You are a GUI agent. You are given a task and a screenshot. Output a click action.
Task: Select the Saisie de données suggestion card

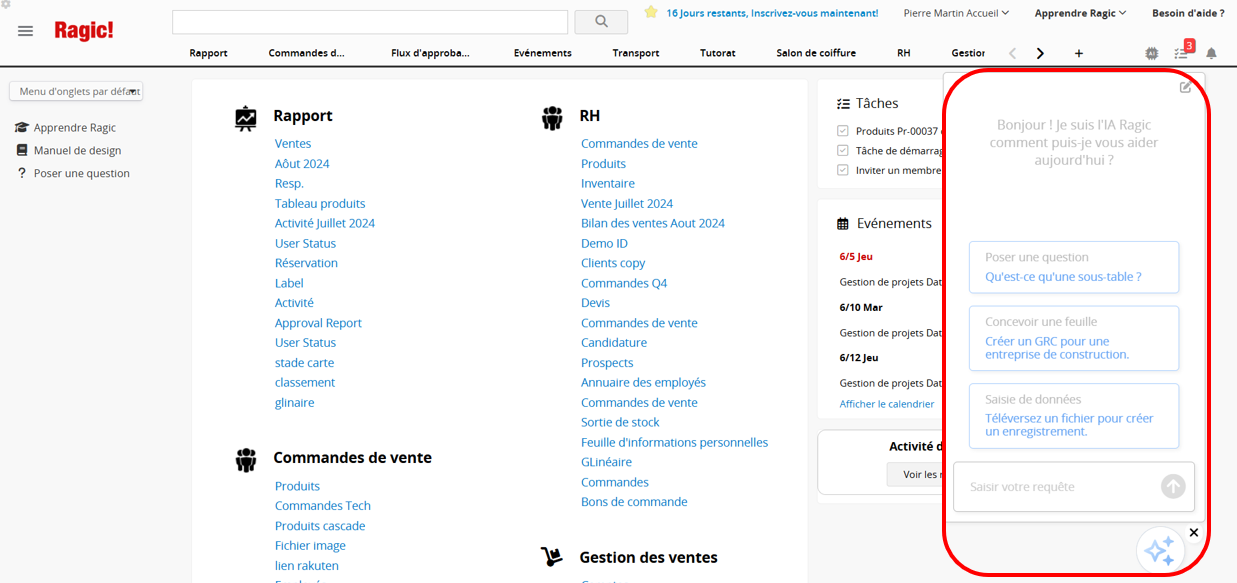click(x=1074, y=416)
